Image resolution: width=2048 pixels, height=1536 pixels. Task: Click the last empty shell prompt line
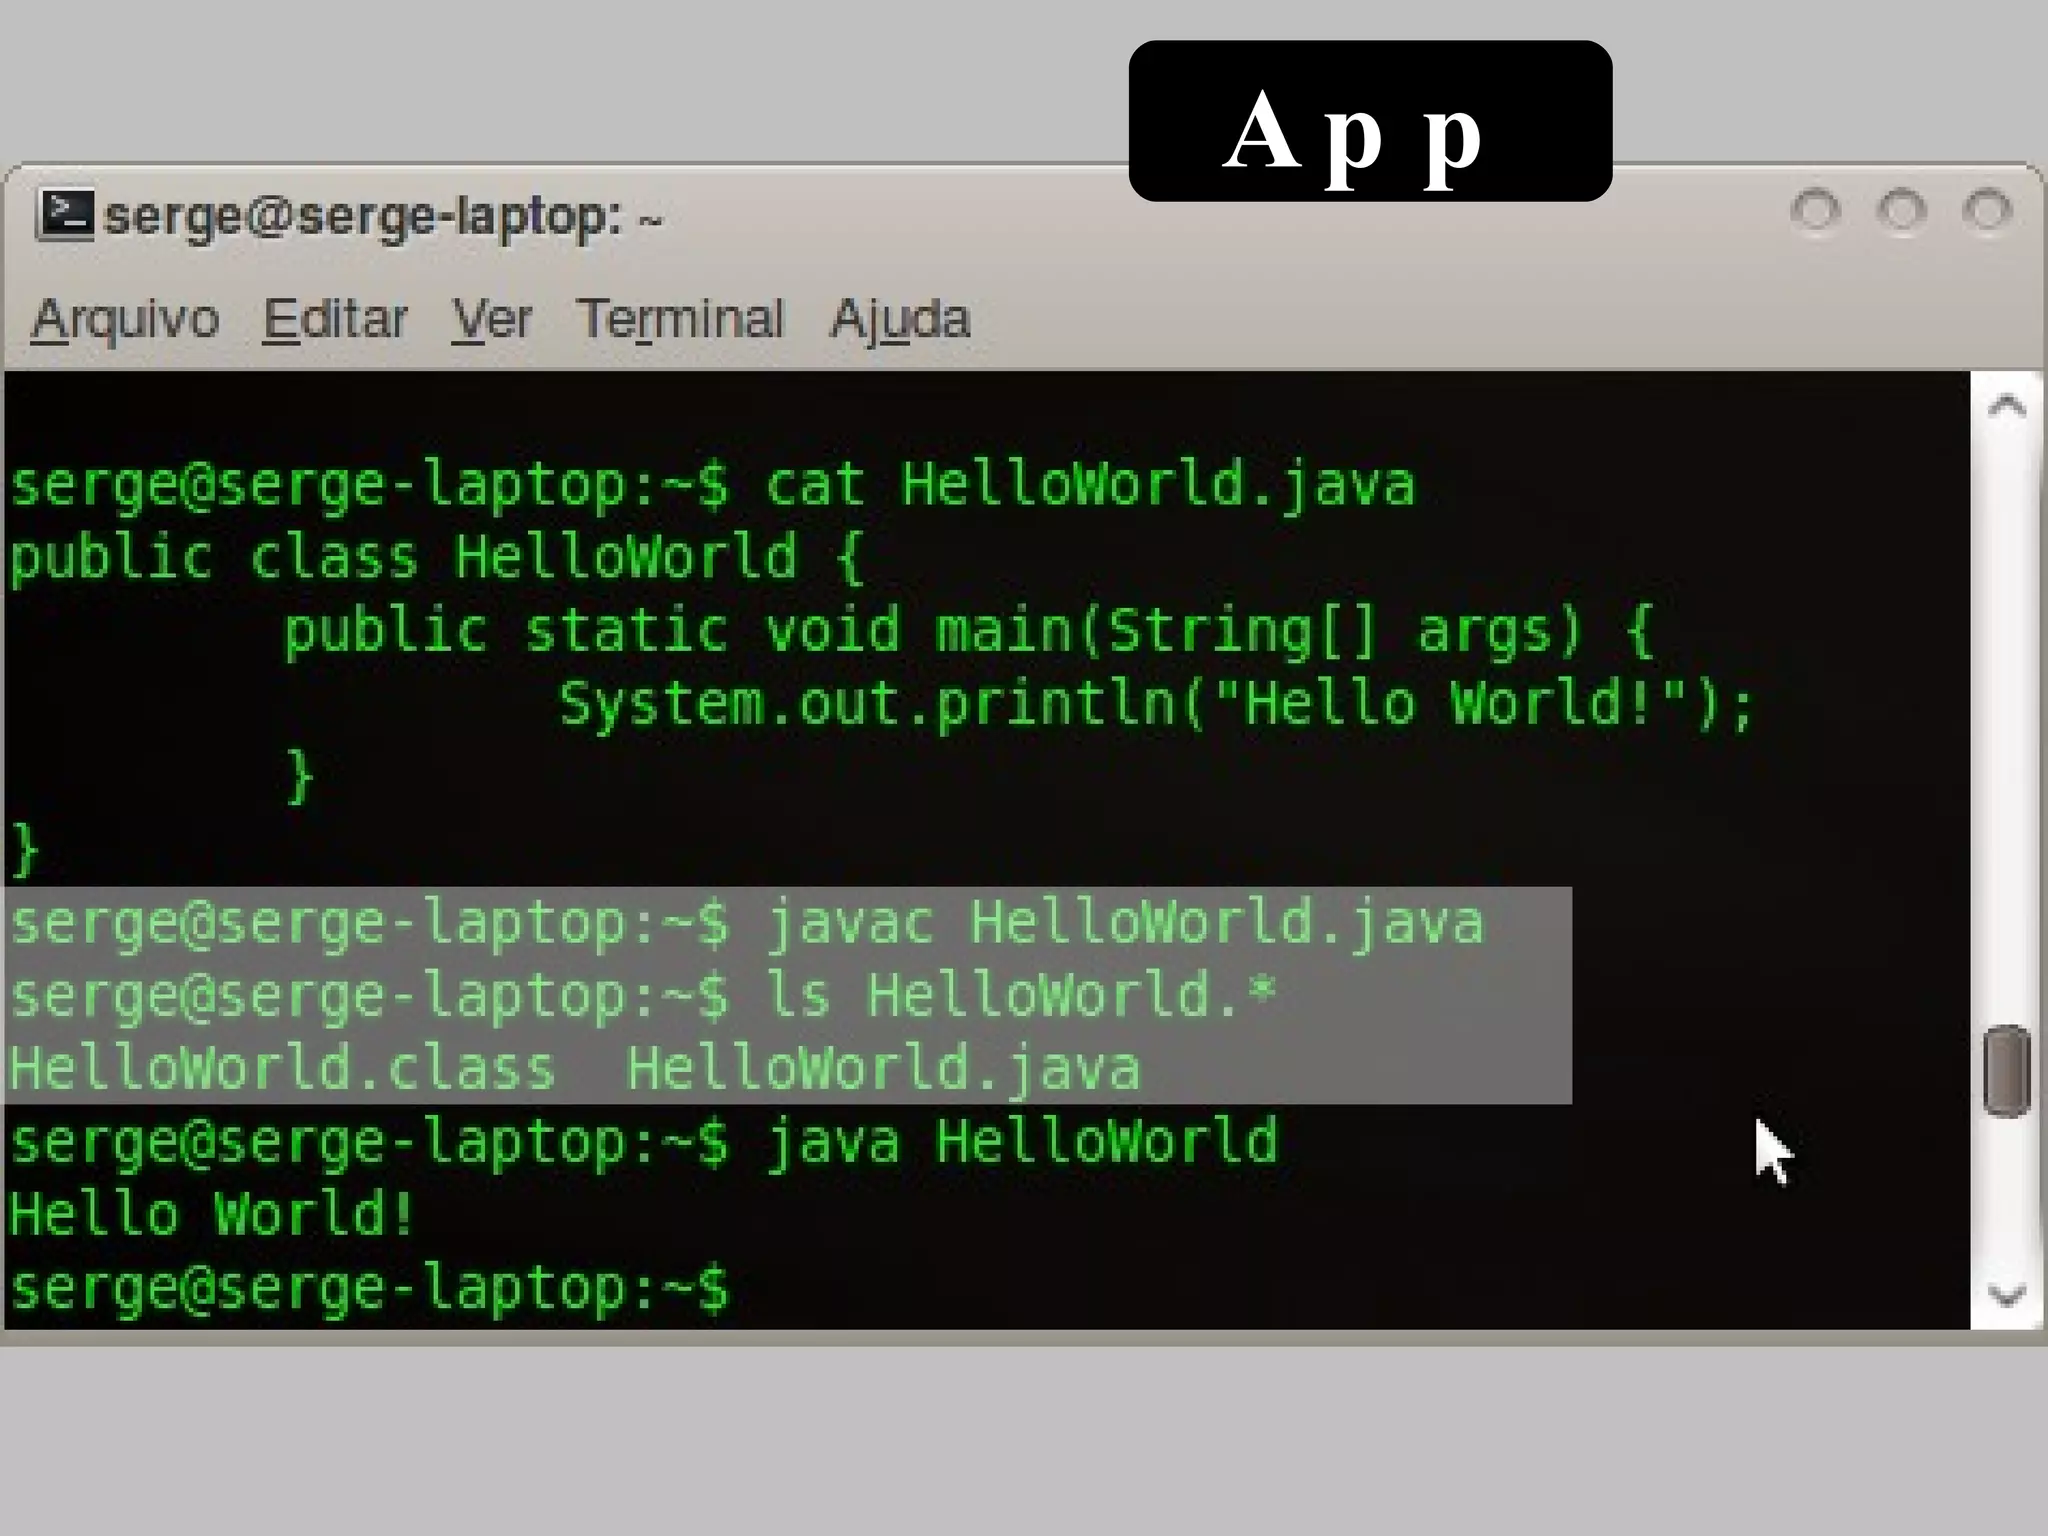tap(370, 1288)
